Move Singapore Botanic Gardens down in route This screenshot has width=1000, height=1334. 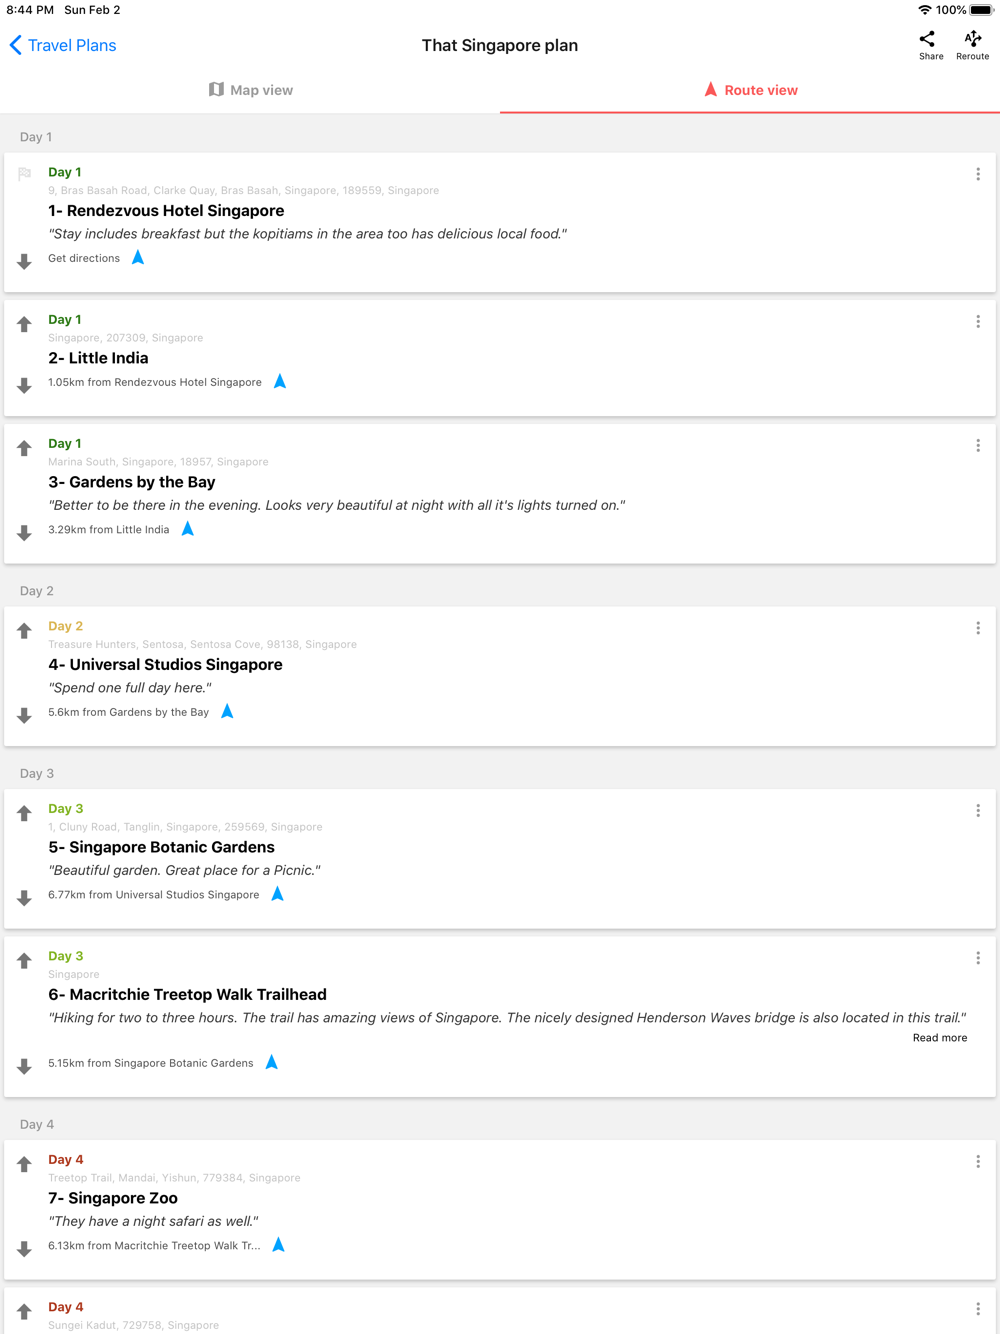[x=24, y=898]
